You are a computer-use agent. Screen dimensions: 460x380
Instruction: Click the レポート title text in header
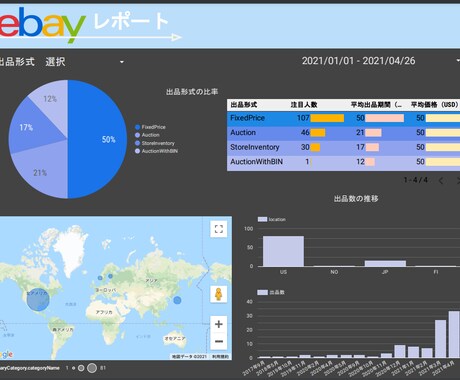(x=130, y=21)
